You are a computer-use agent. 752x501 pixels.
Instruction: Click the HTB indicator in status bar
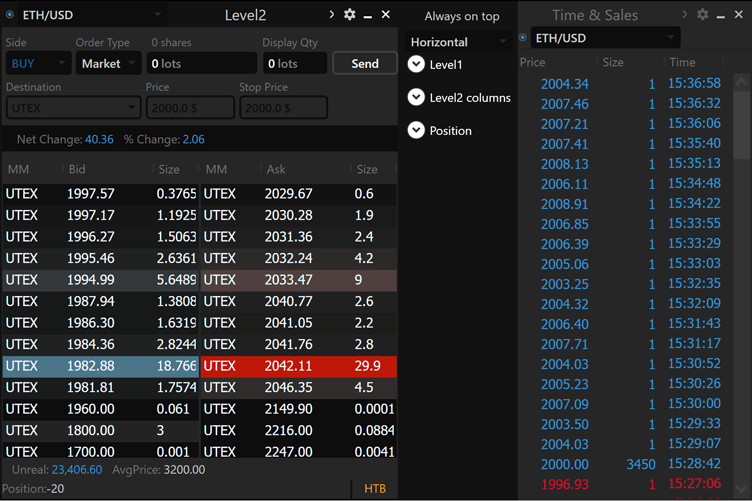[375, 488]
